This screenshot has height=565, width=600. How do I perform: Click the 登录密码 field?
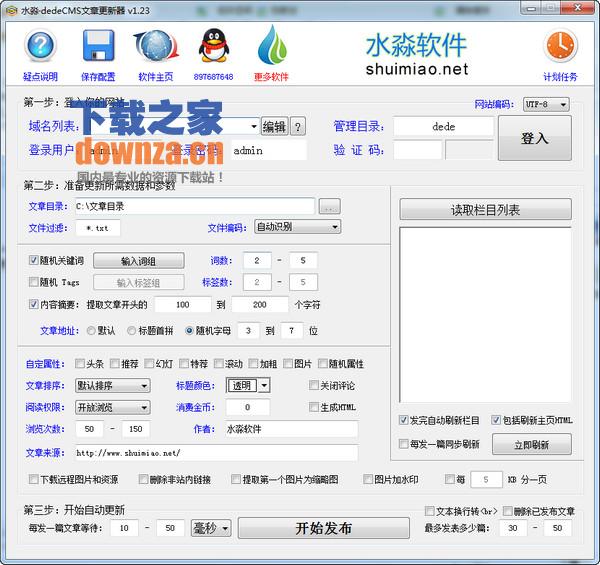(x=268, y=150)
